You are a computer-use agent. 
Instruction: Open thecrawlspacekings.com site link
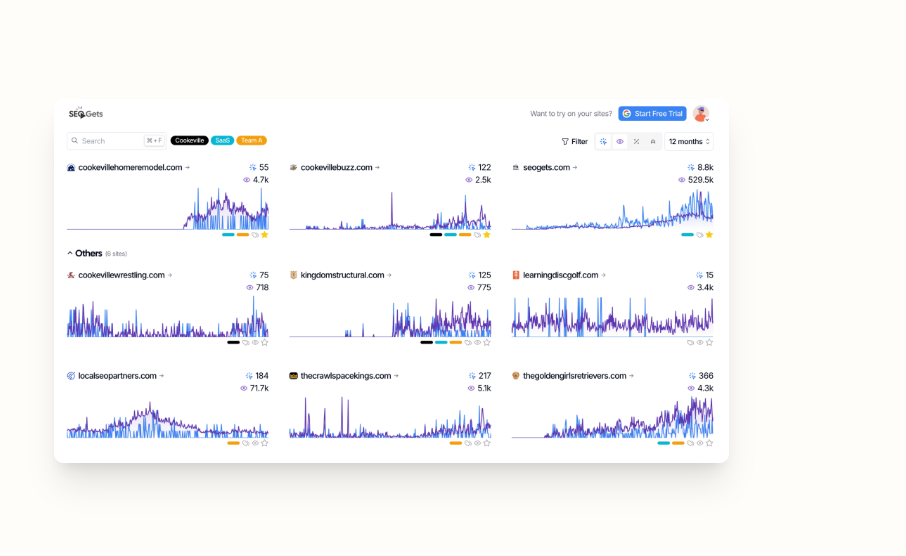346,376
